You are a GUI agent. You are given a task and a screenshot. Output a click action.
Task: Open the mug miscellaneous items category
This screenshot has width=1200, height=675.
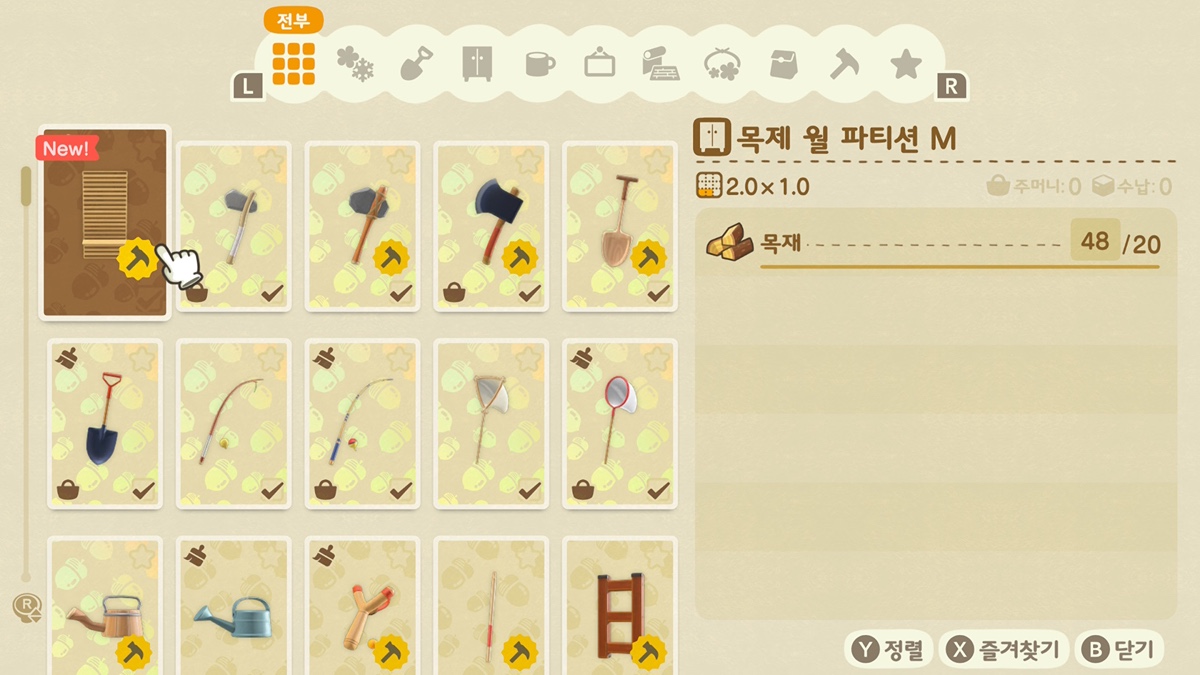coord(539,64)
